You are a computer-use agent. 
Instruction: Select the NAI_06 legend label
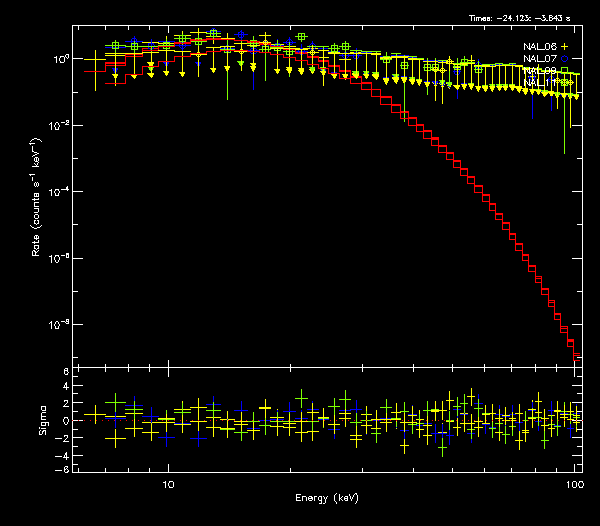coord(539,47)
